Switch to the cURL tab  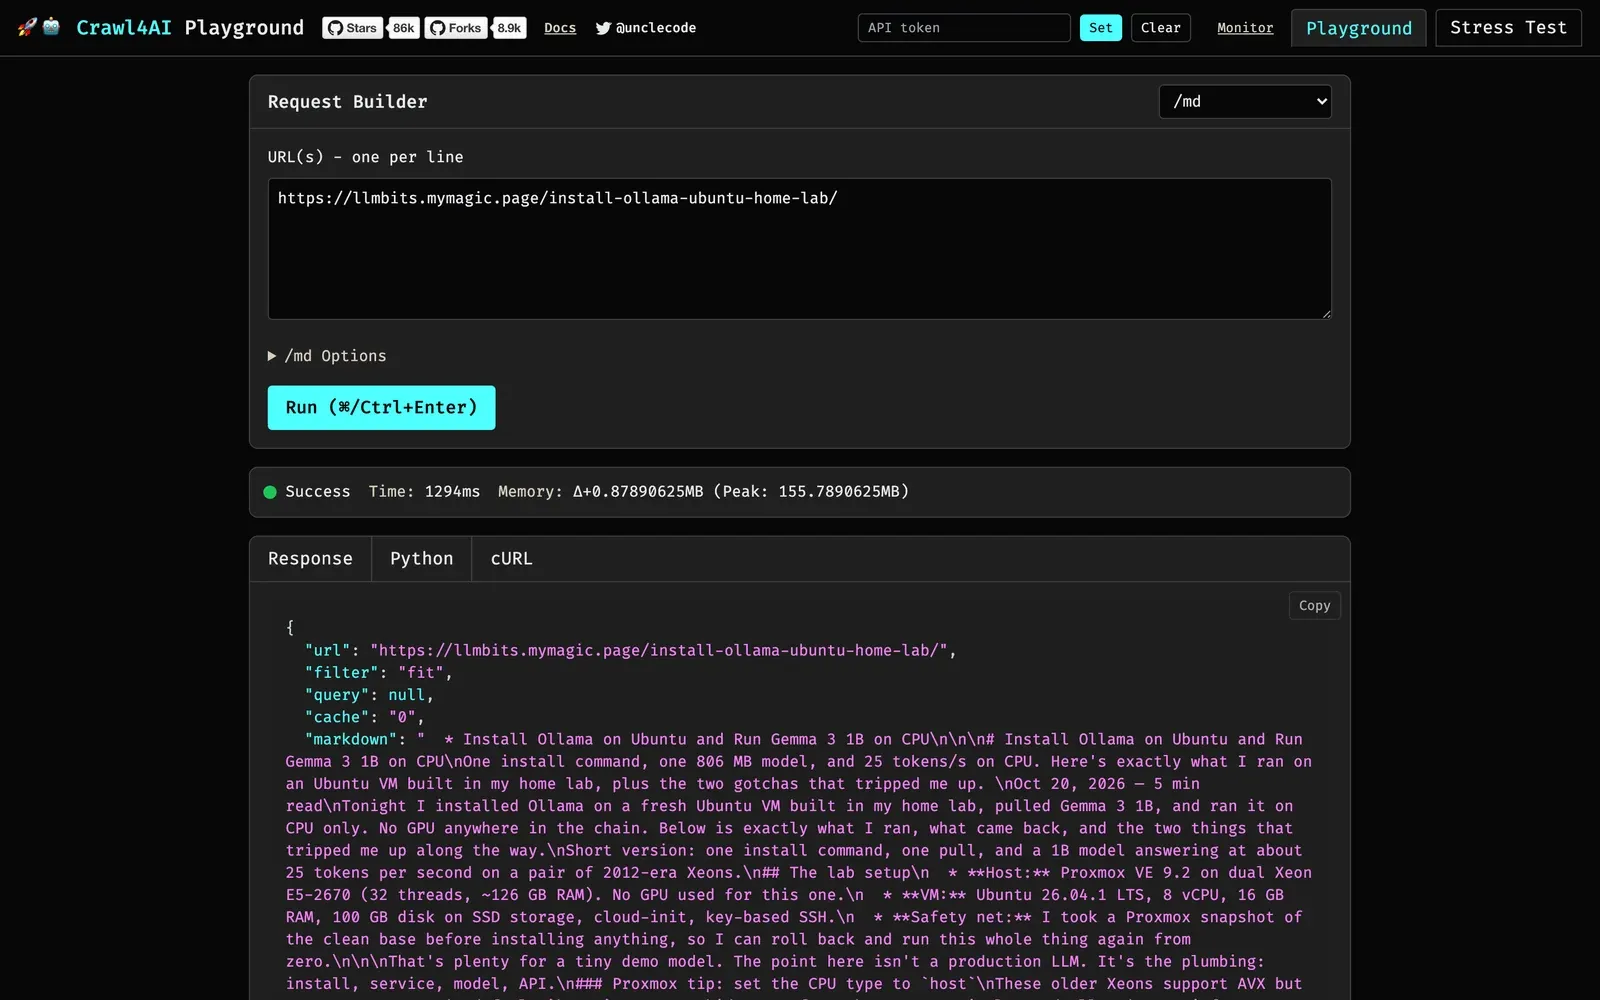pyautogui.click(x=511, y=559)
